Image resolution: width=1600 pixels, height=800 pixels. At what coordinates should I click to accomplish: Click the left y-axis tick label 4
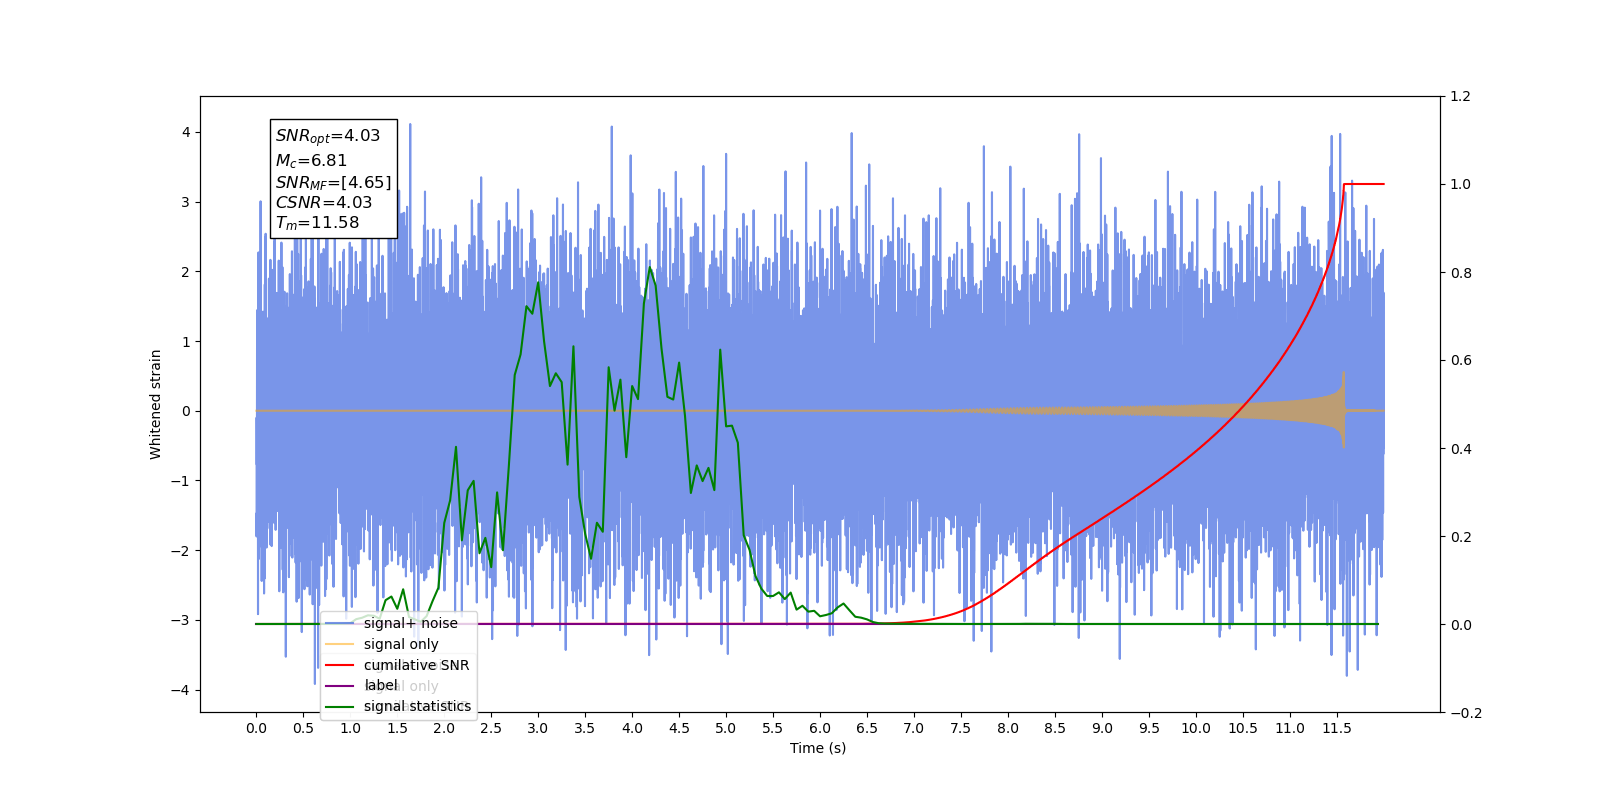(x=186, y=132)
